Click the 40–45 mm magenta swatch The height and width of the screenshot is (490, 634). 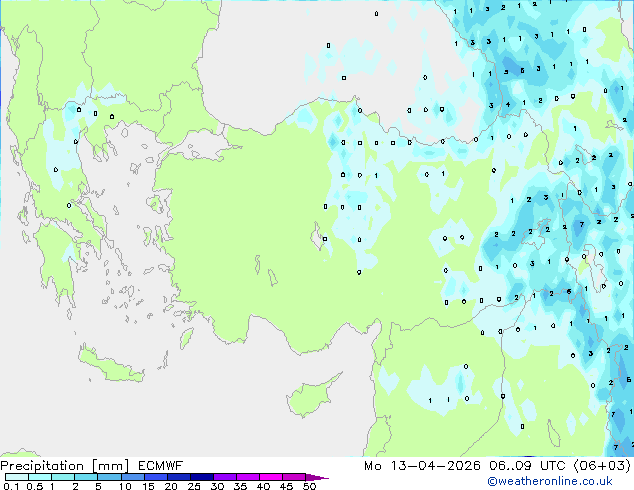click(271, 477)
